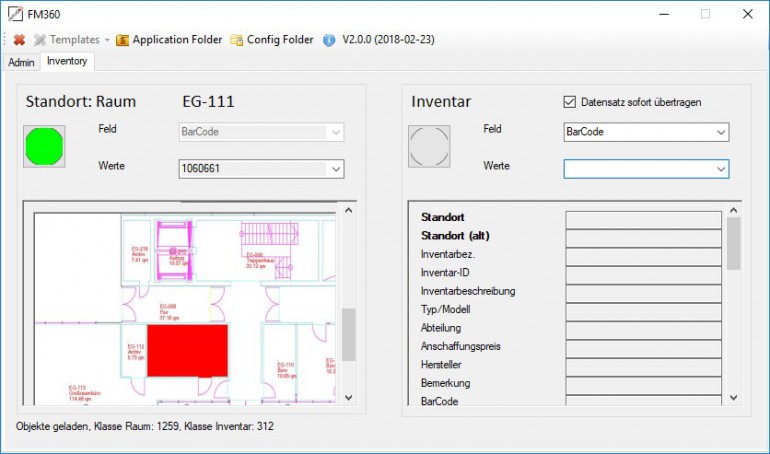The width and height of the screenshot is (770, 454).
Task: Open the Config Folder
Action: pyautogui.click(x=272, y=40)
